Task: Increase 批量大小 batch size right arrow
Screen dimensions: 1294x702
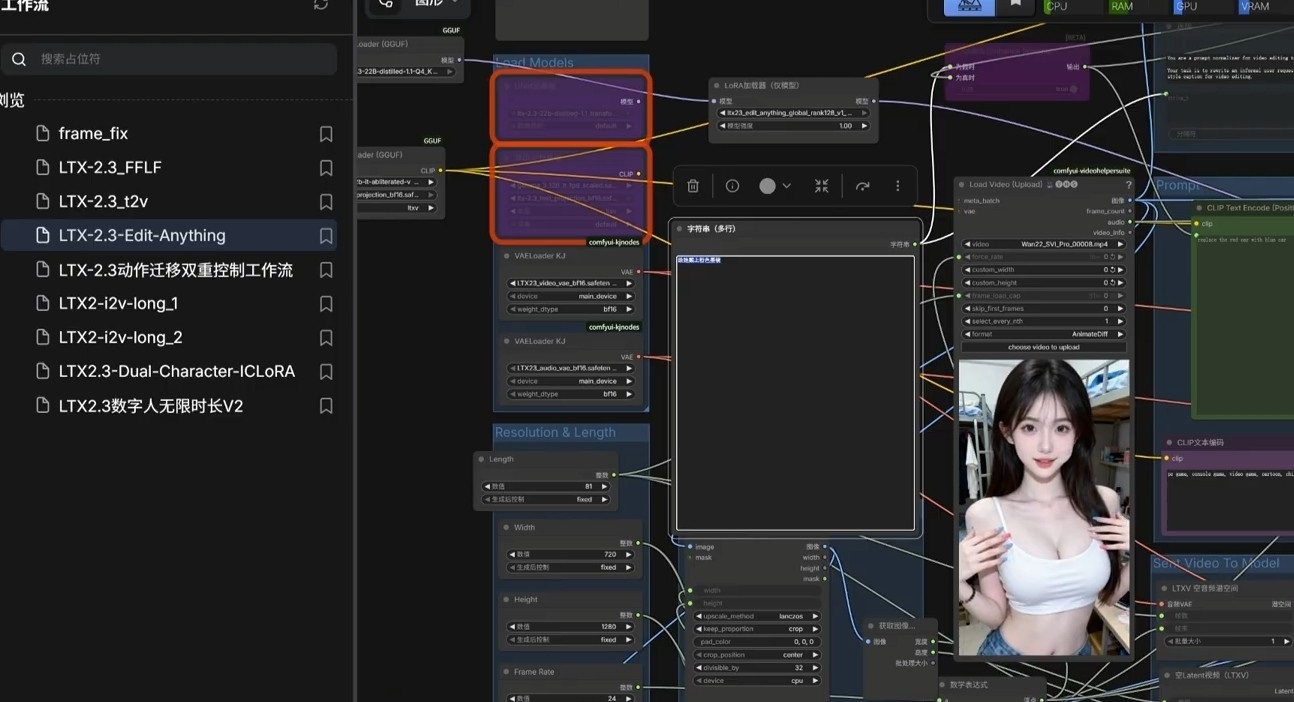Action: [x=1286, y=641]
